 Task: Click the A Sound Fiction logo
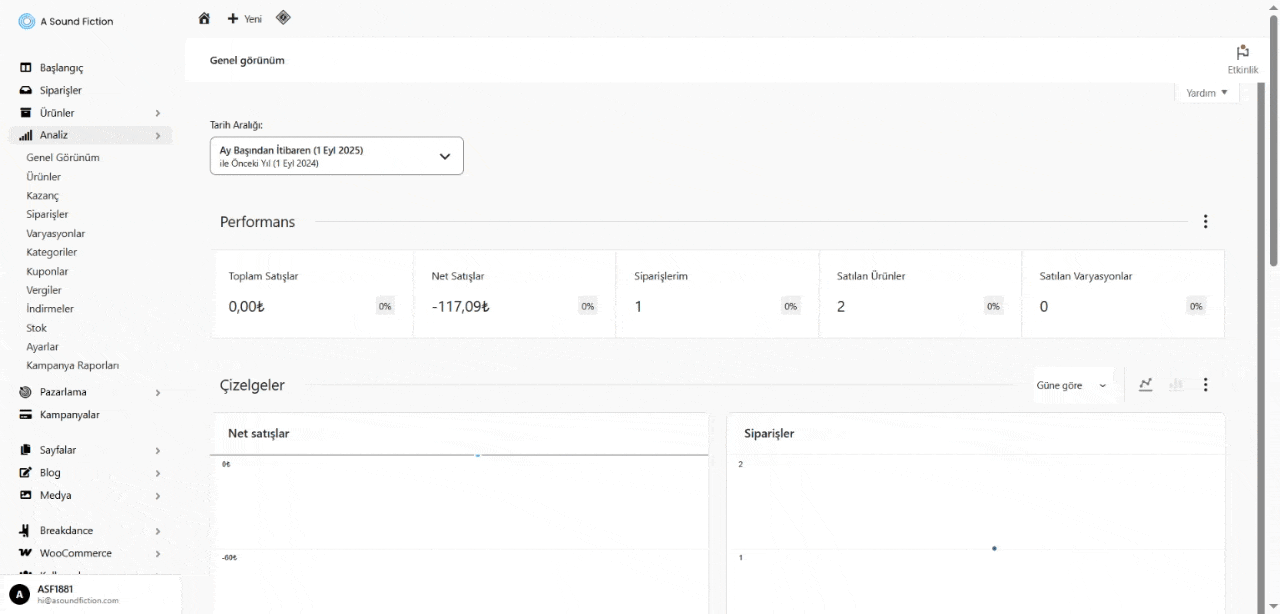point(27,21)
